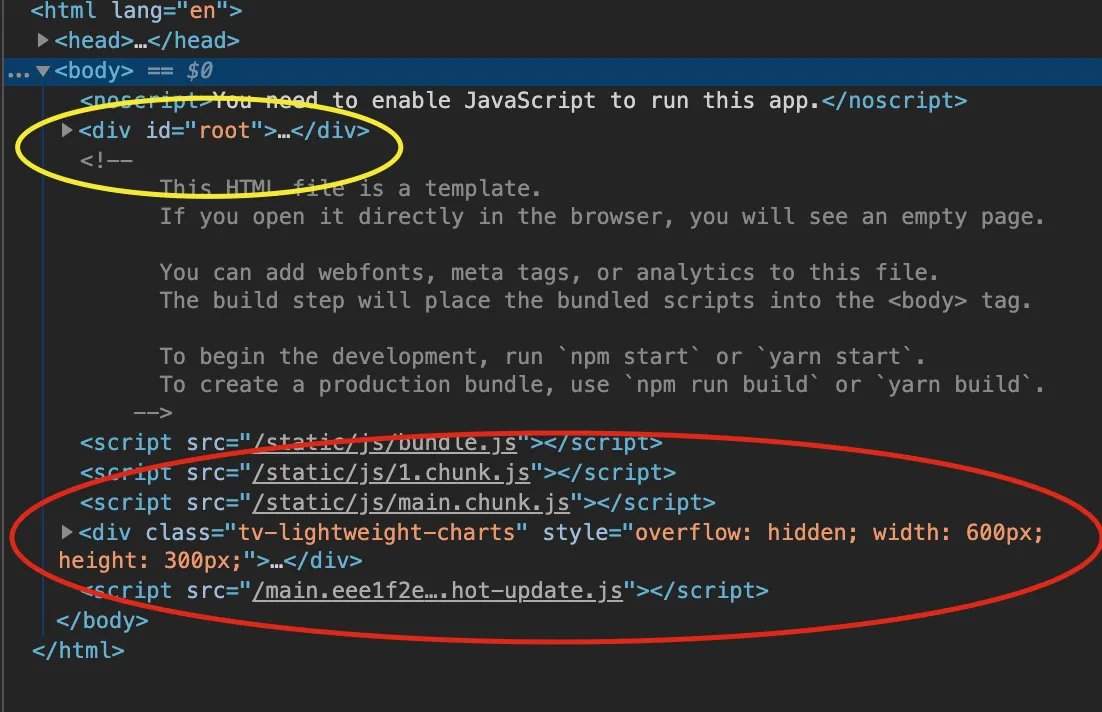
Task: Select the html lang="en" opening tag
Action: coord(136,11)
